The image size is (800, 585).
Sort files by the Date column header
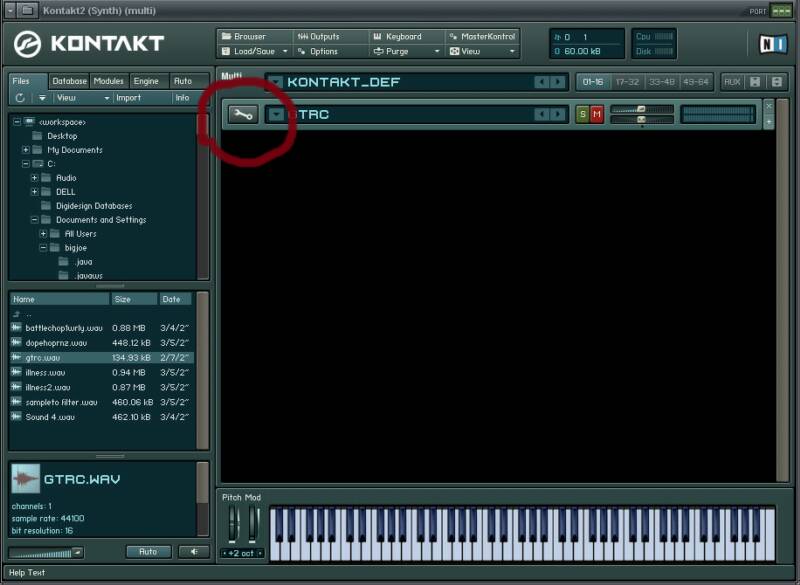(x=176, y=299)
